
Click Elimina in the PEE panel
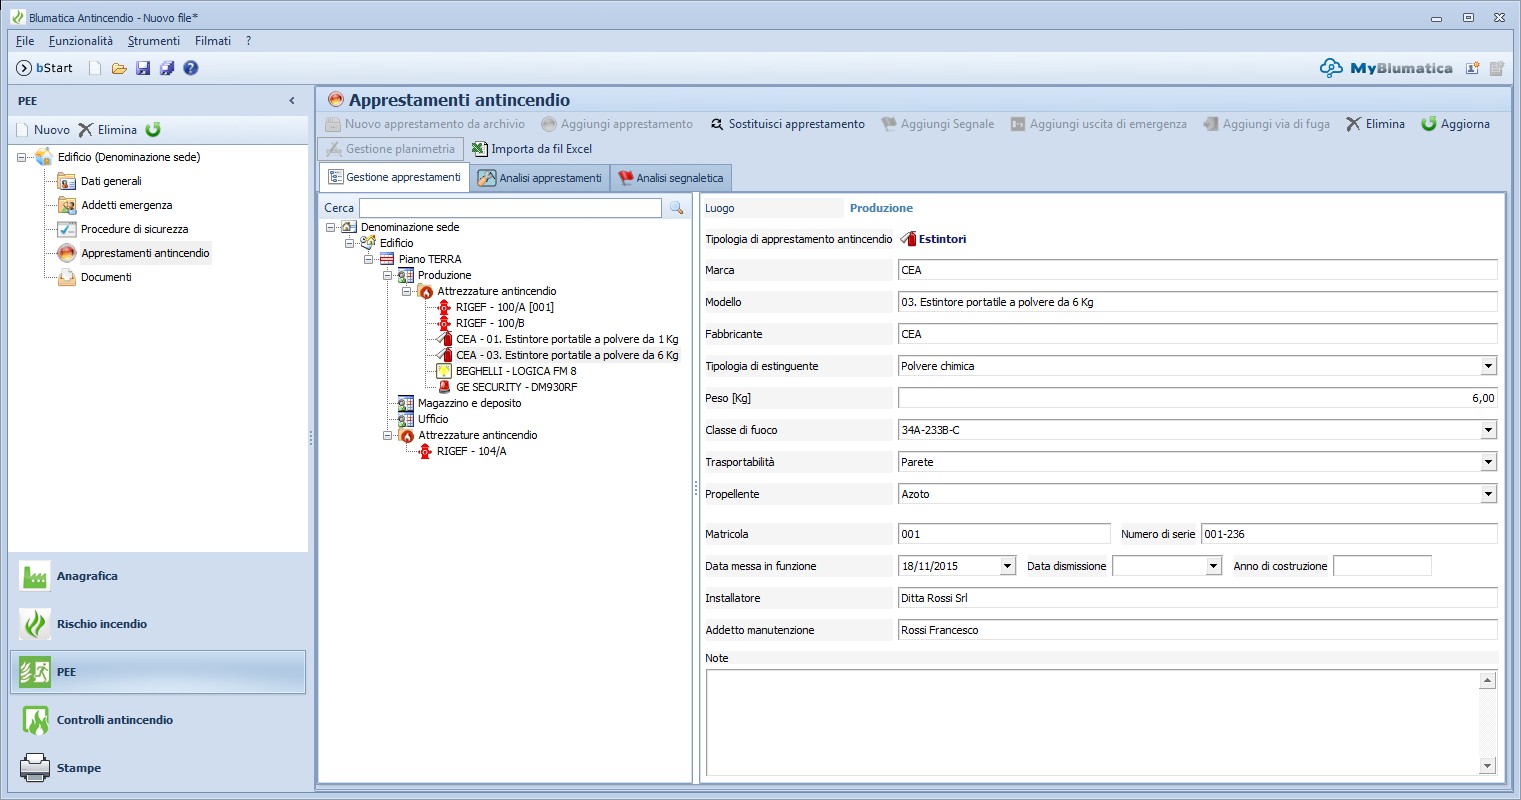pos(108,130)
